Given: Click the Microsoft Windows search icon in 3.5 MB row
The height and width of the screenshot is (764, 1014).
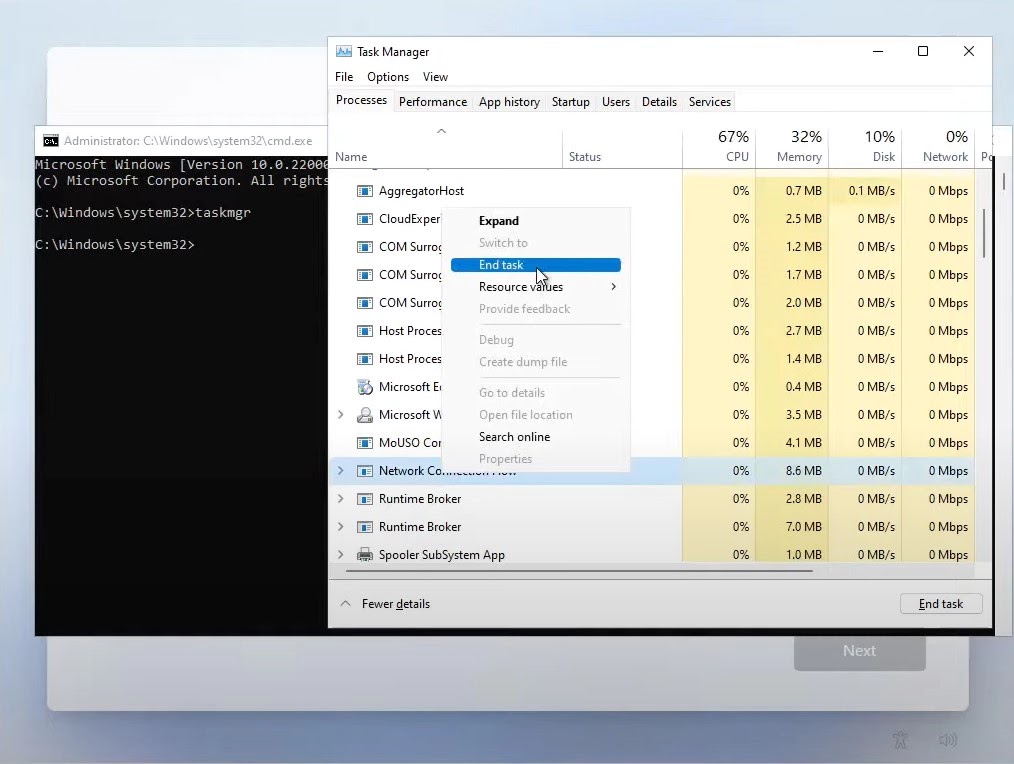Looking at the screenshot, I should tap(365, 415).
